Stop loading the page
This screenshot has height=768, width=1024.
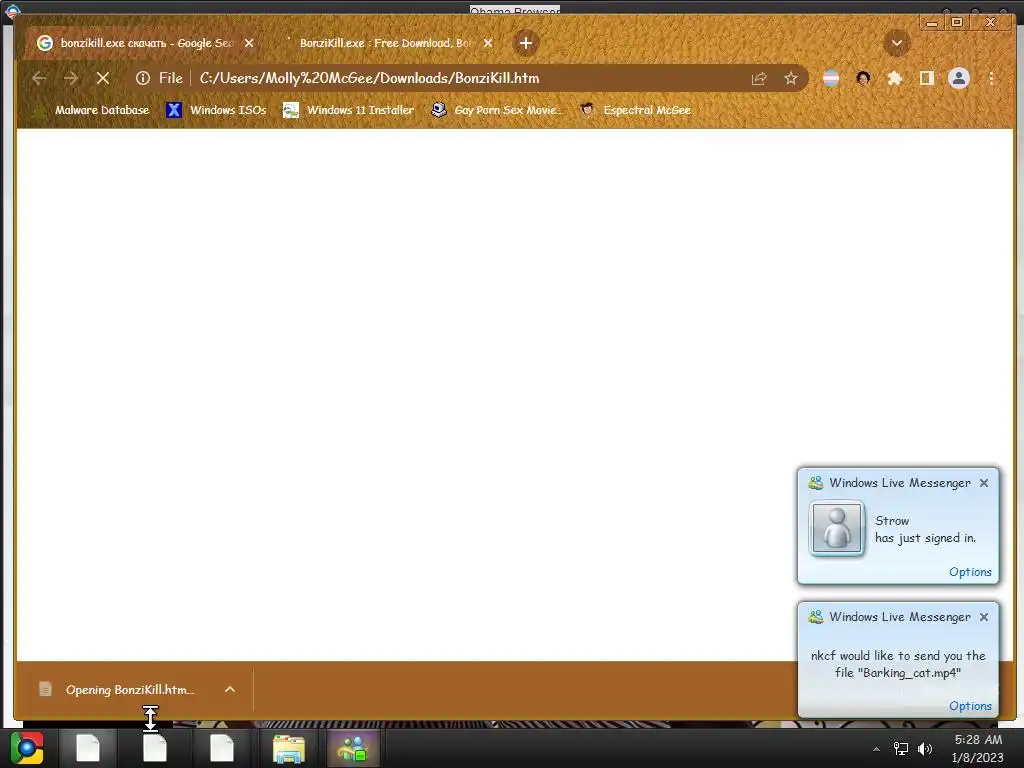[103, 78]
